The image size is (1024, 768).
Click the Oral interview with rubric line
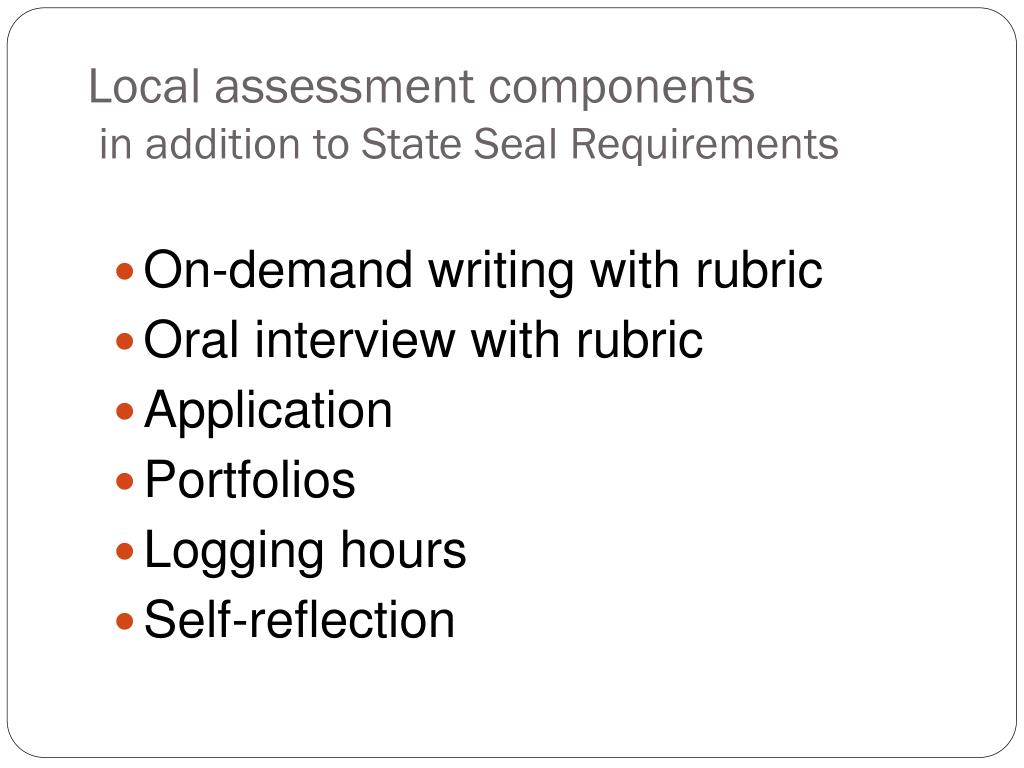click(423, 340)
